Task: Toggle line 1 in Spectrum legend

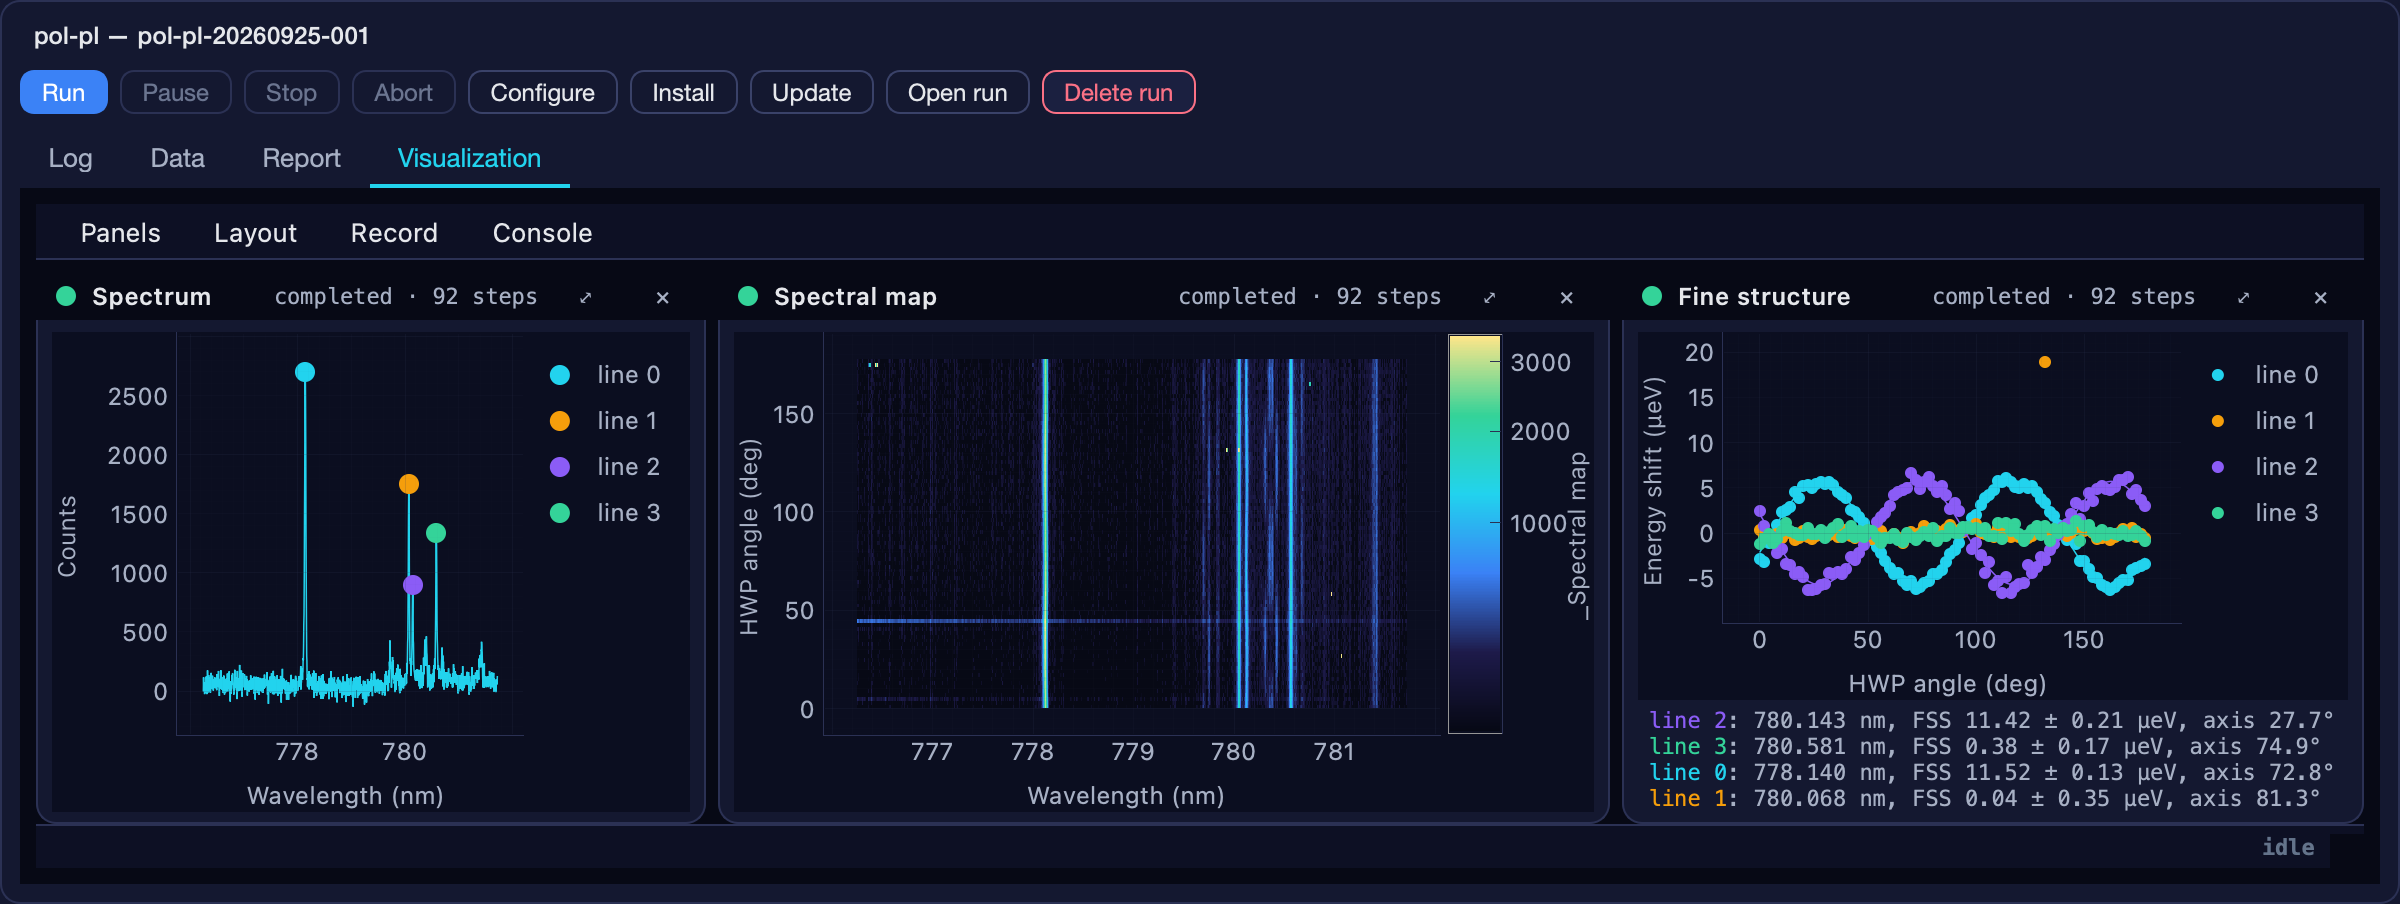Action: pyautogui.click(x=605, y=421)
